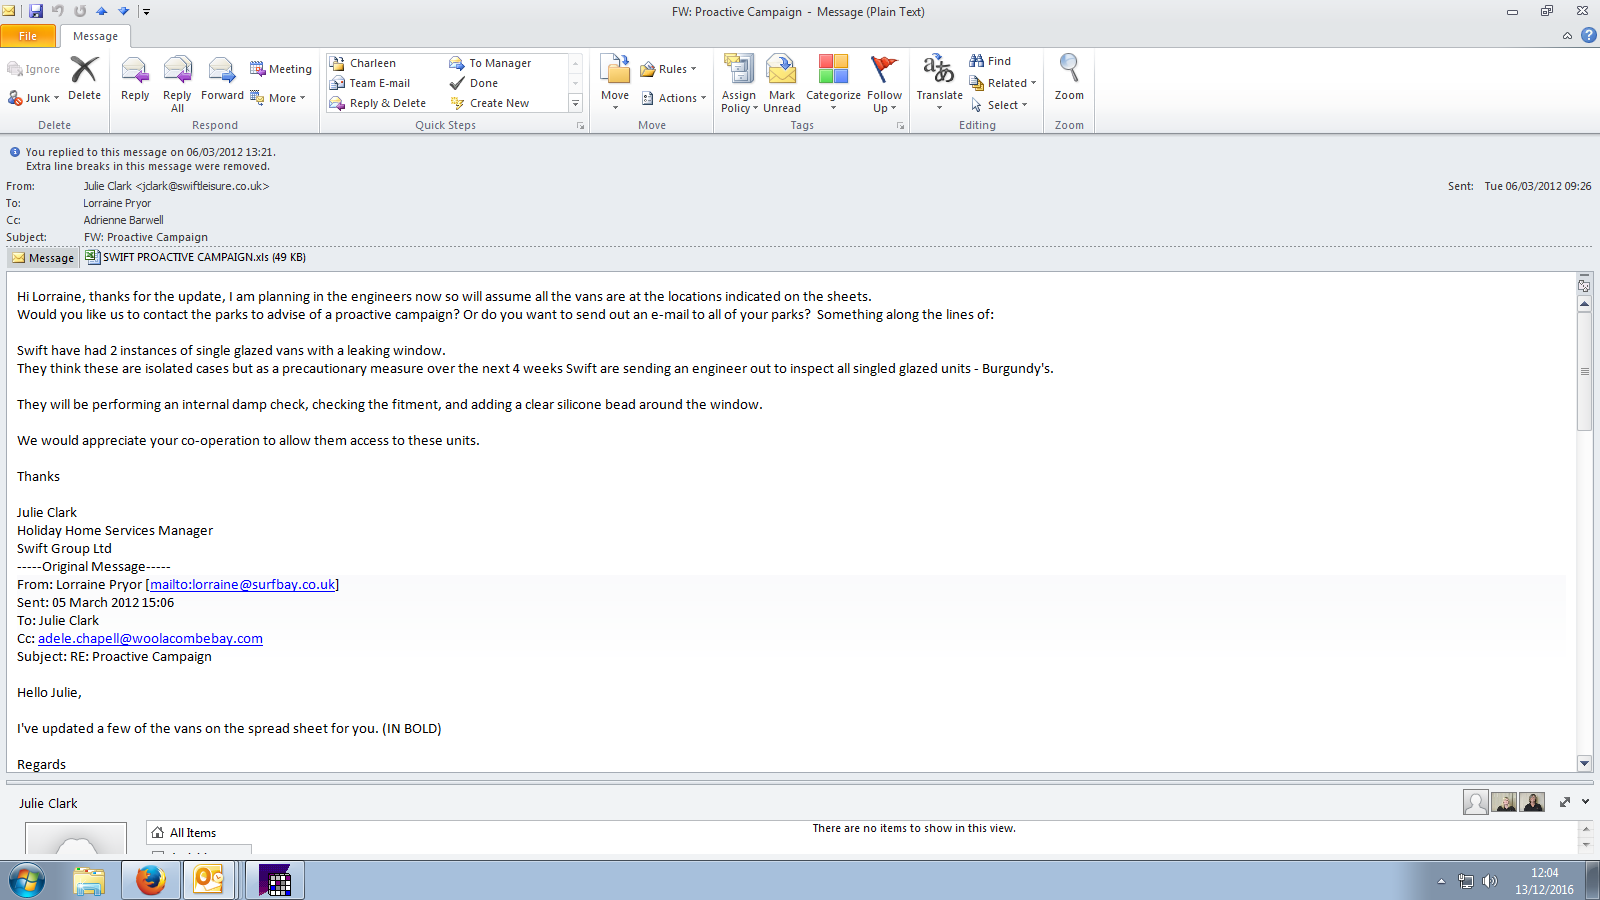This screenshot has height=900, width=1600.
Task: Switch to Outlook from the taskbar
Action: (209, 880)
